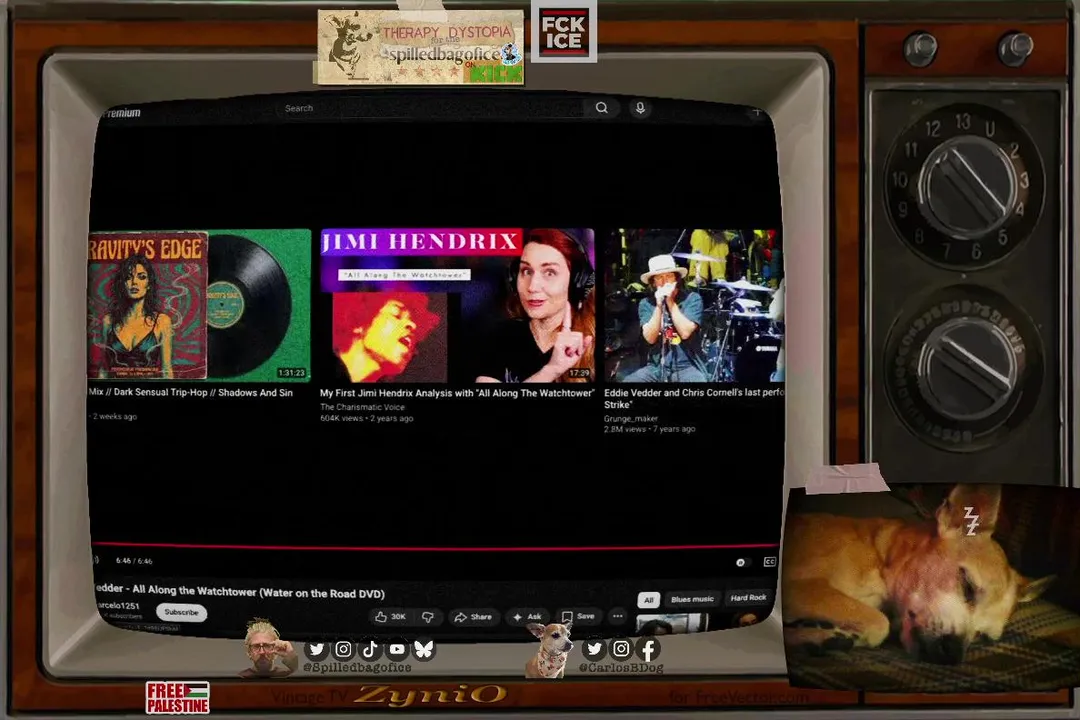Click the Therapy Dystopia spilledbagofice banner
Screen dimensions: 1080x720
(x=419, y=47)
